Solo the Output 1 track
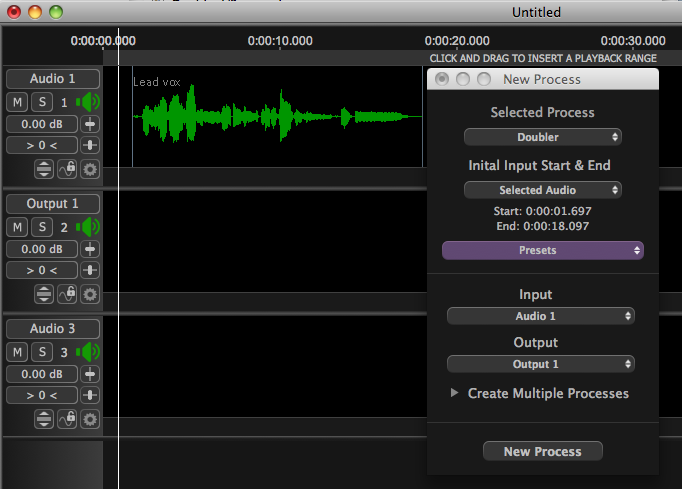The width and height of the screenshot is (682, 489). point(41,227)
